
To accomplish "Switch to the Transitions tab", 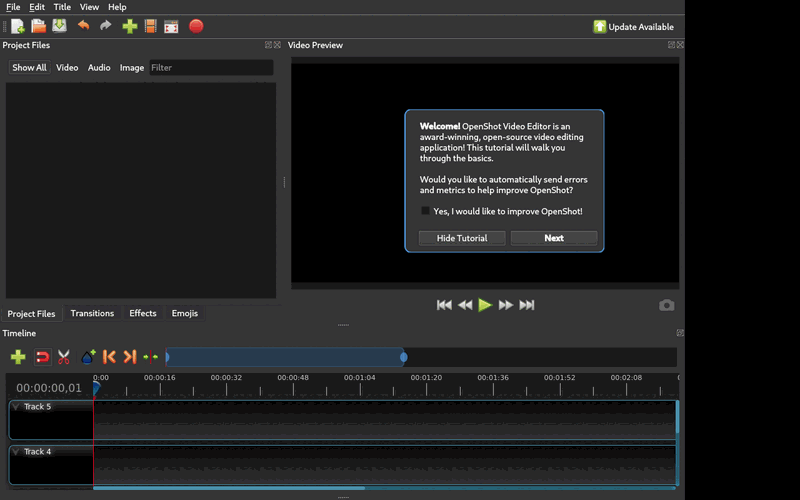I will 92,313.
